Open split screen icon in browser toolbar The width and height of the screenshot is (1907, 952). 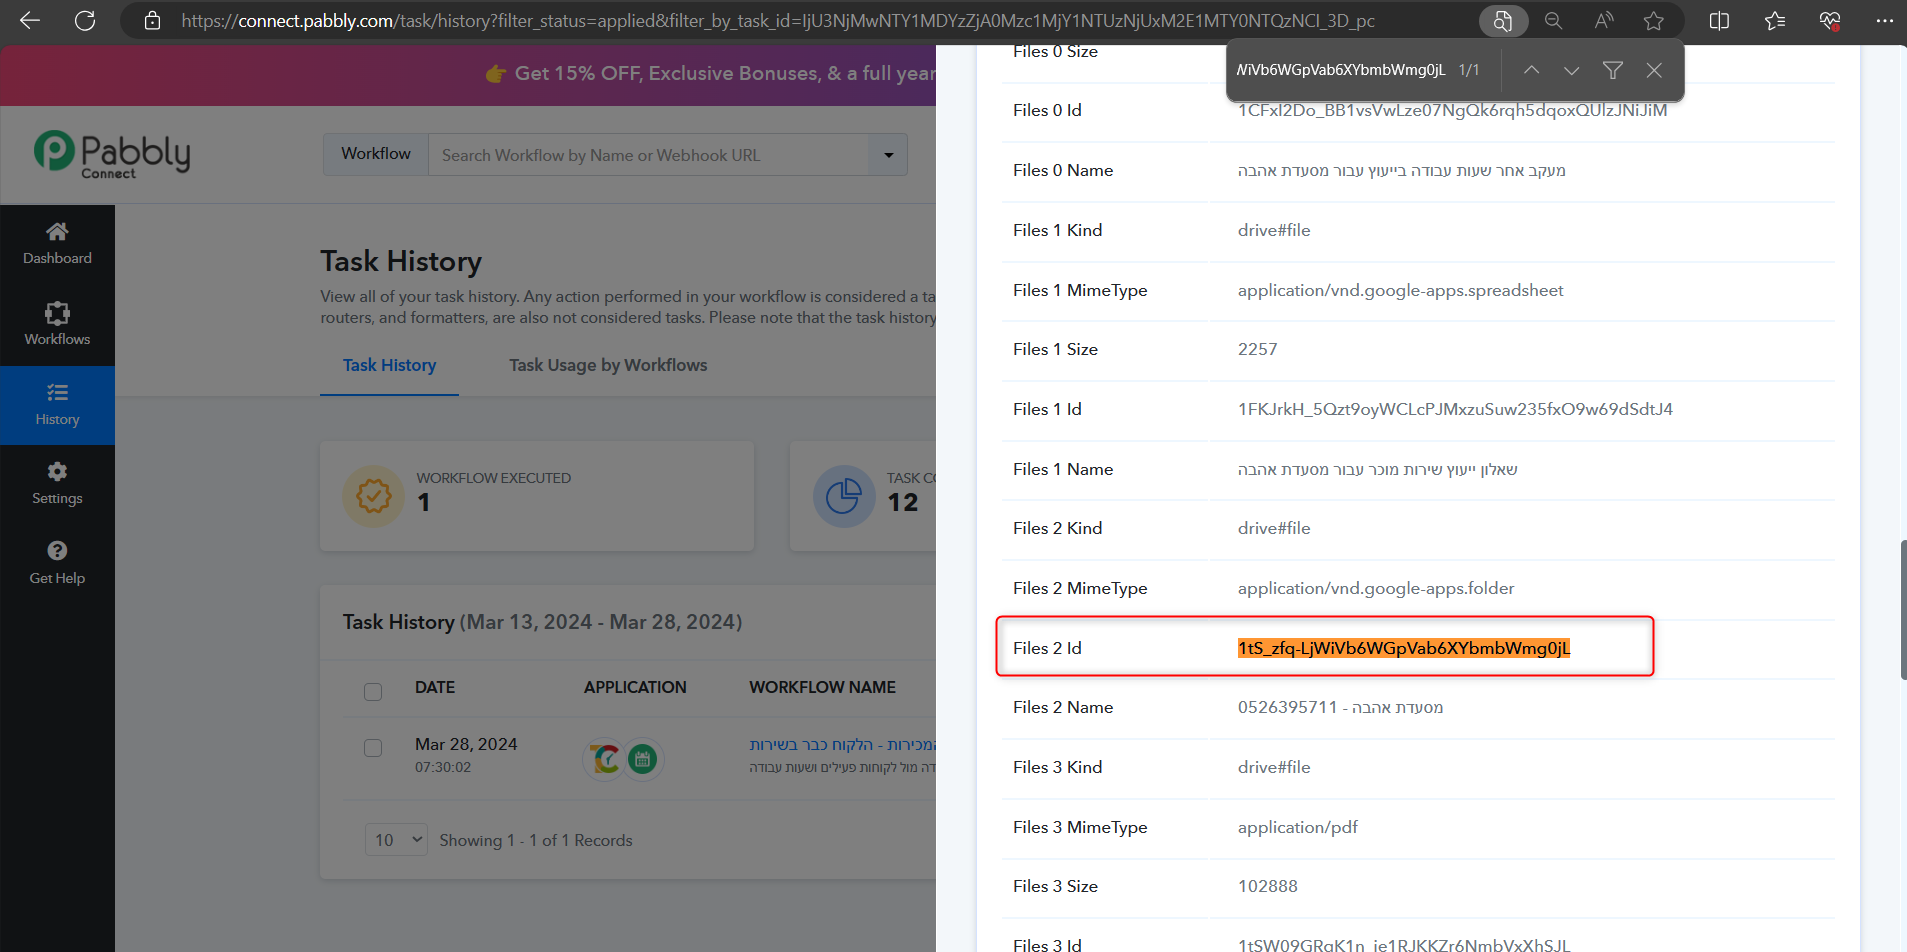[x=1720, y=20]
